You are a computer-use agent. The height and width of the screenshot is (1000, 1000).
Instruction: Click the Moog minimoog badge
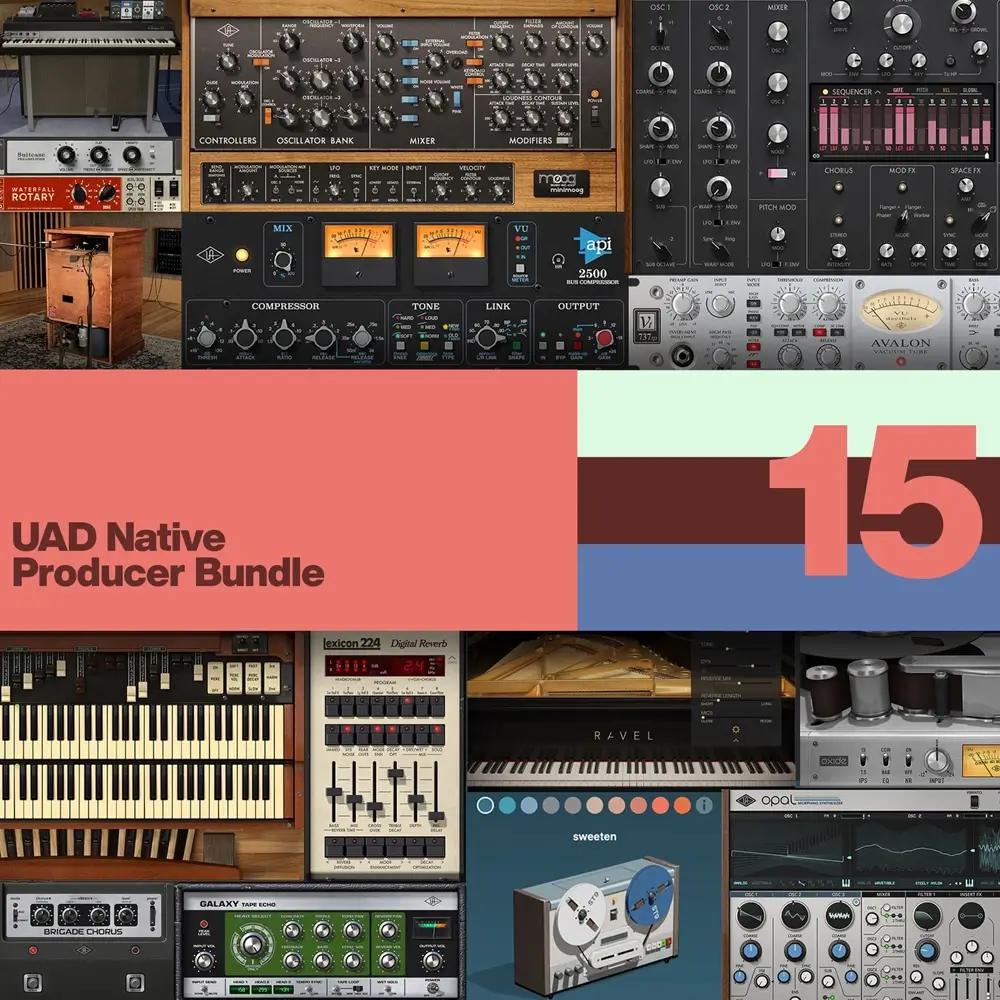(x=561, y=182)
